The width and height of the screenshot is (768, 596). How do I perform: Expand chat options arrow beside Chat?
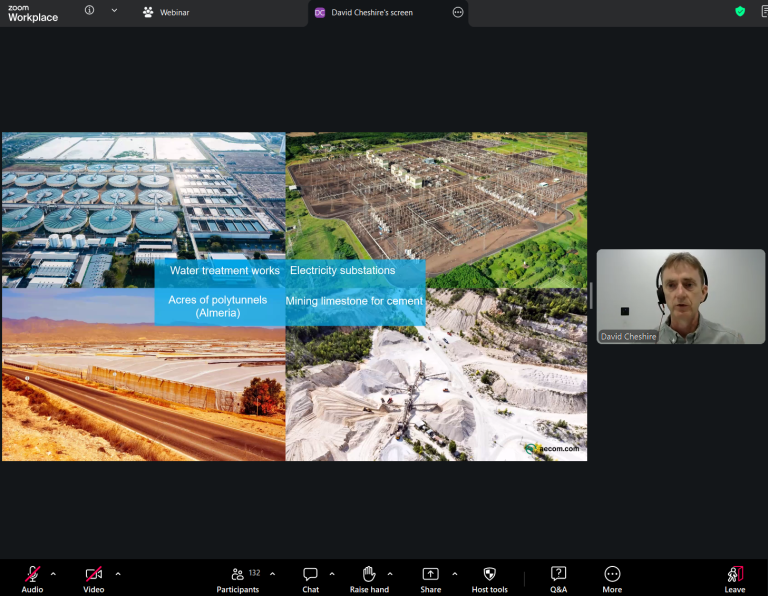[x=332, y=574]
